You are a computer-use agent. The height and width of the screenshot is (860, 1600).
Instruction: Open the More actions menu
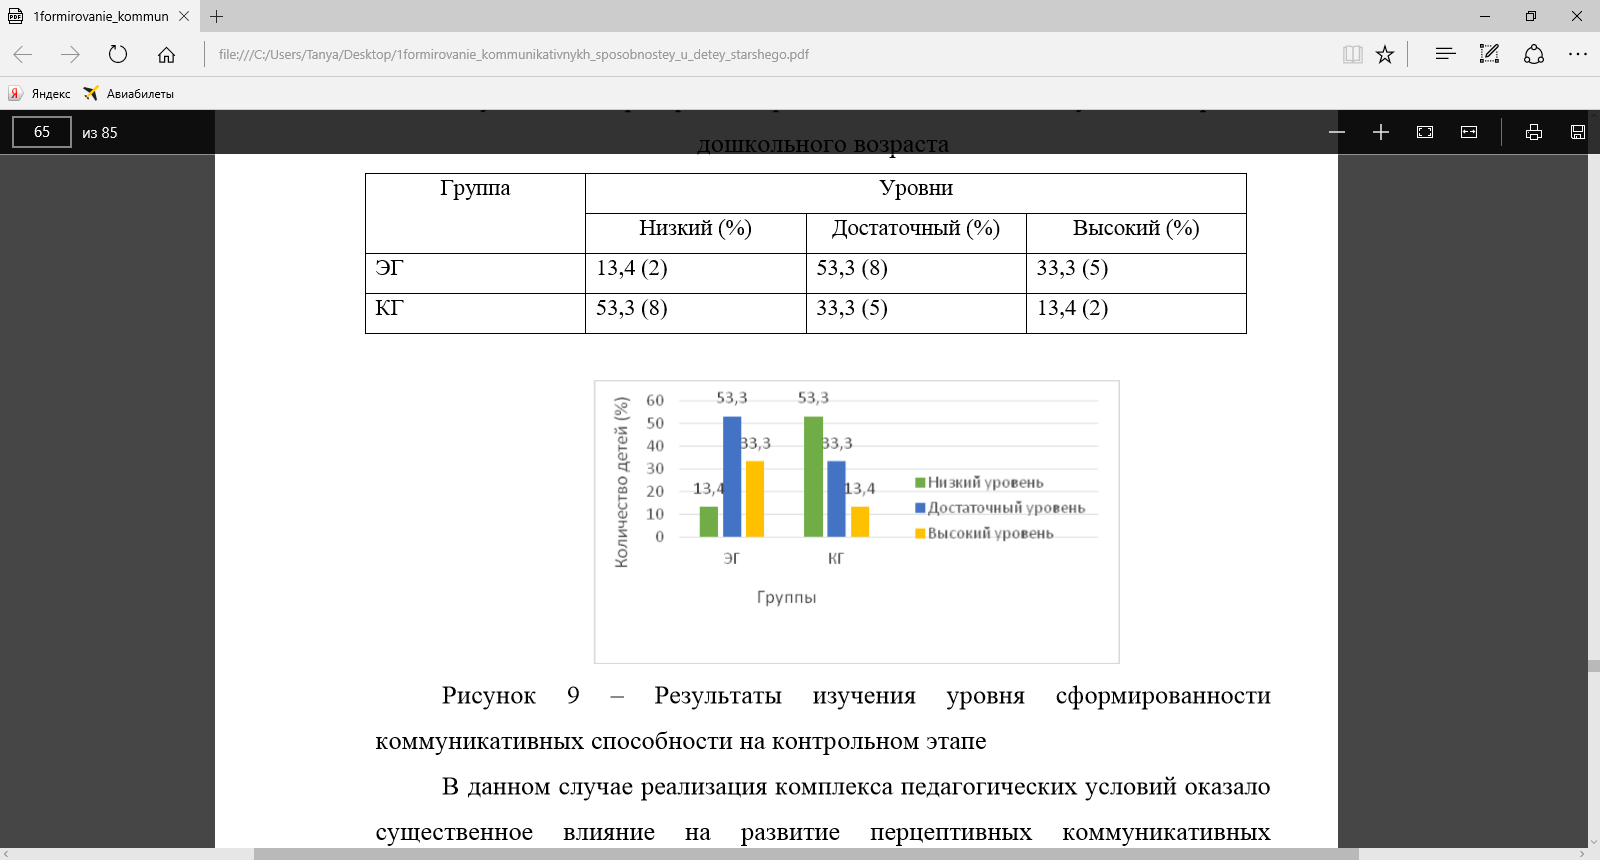1578,54
